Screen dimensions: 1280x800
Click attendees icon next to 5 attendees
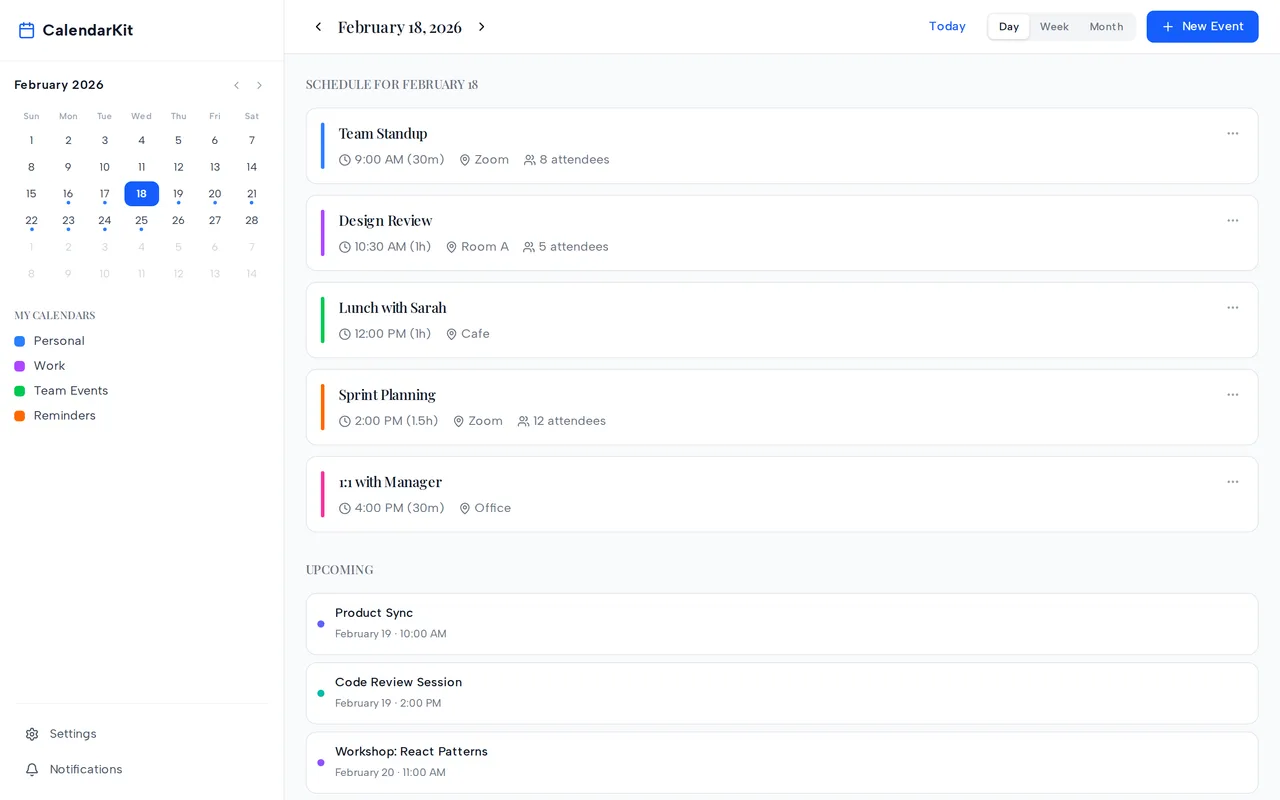click(529, 247)
